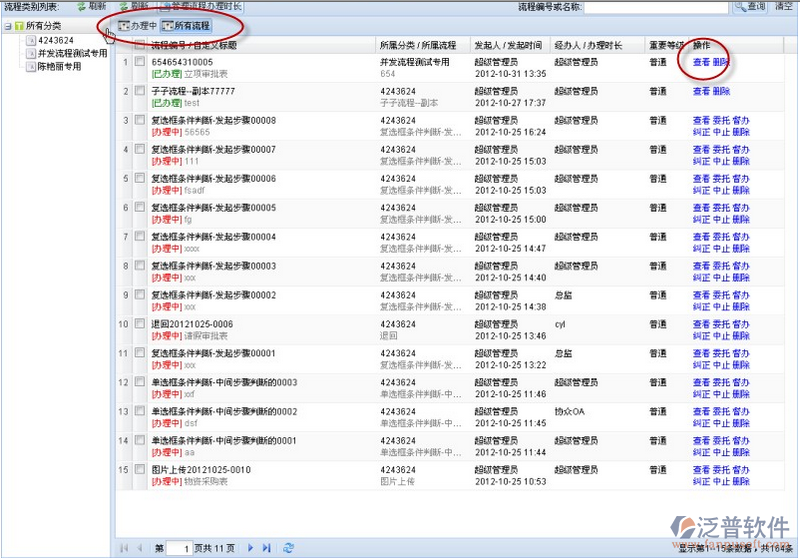Screen dimensions: 800x560
Task: Click 删除 link for row 2 子子流程
Action: 721,91
